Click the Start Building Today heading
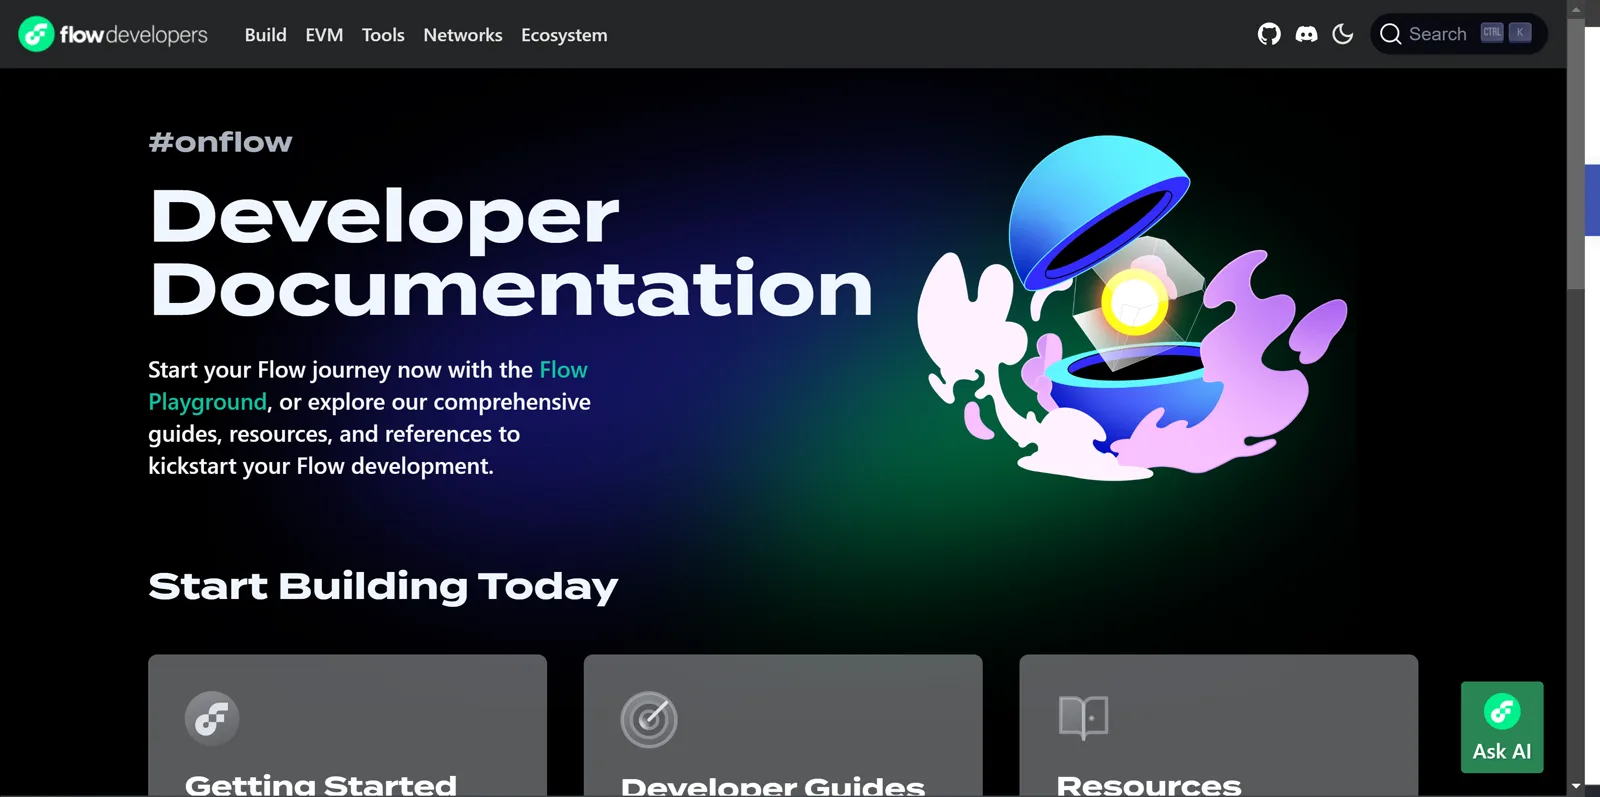 383,586
